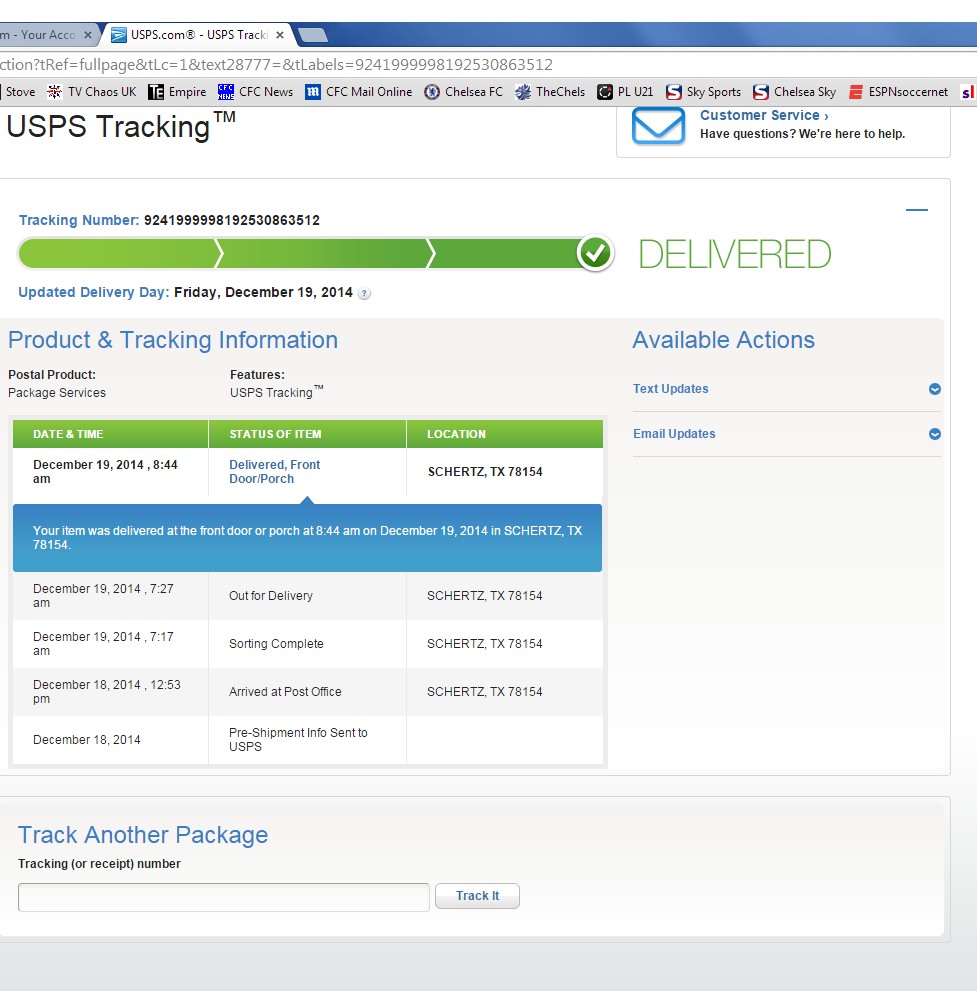Expand the Email Updates section arrow
The height and width of the screenshot is (991, 977).
pos(935,434)
